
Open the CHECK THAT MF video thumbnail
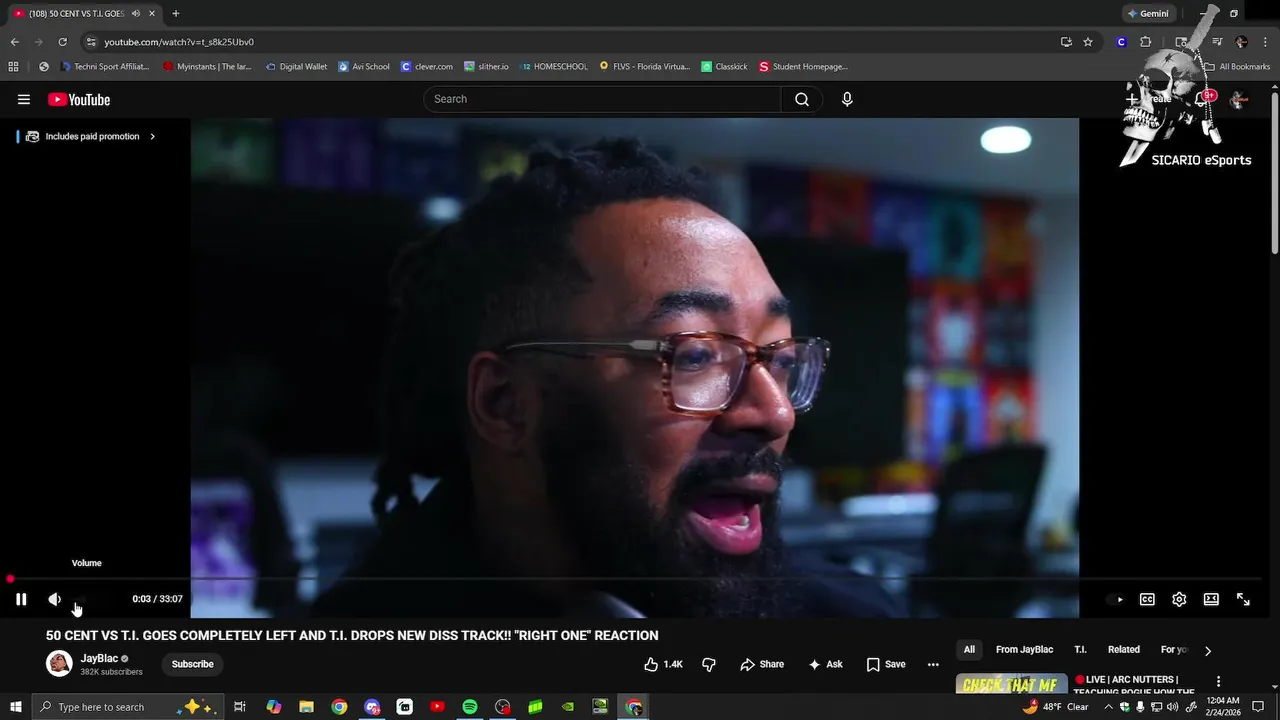pos(1011,684)
